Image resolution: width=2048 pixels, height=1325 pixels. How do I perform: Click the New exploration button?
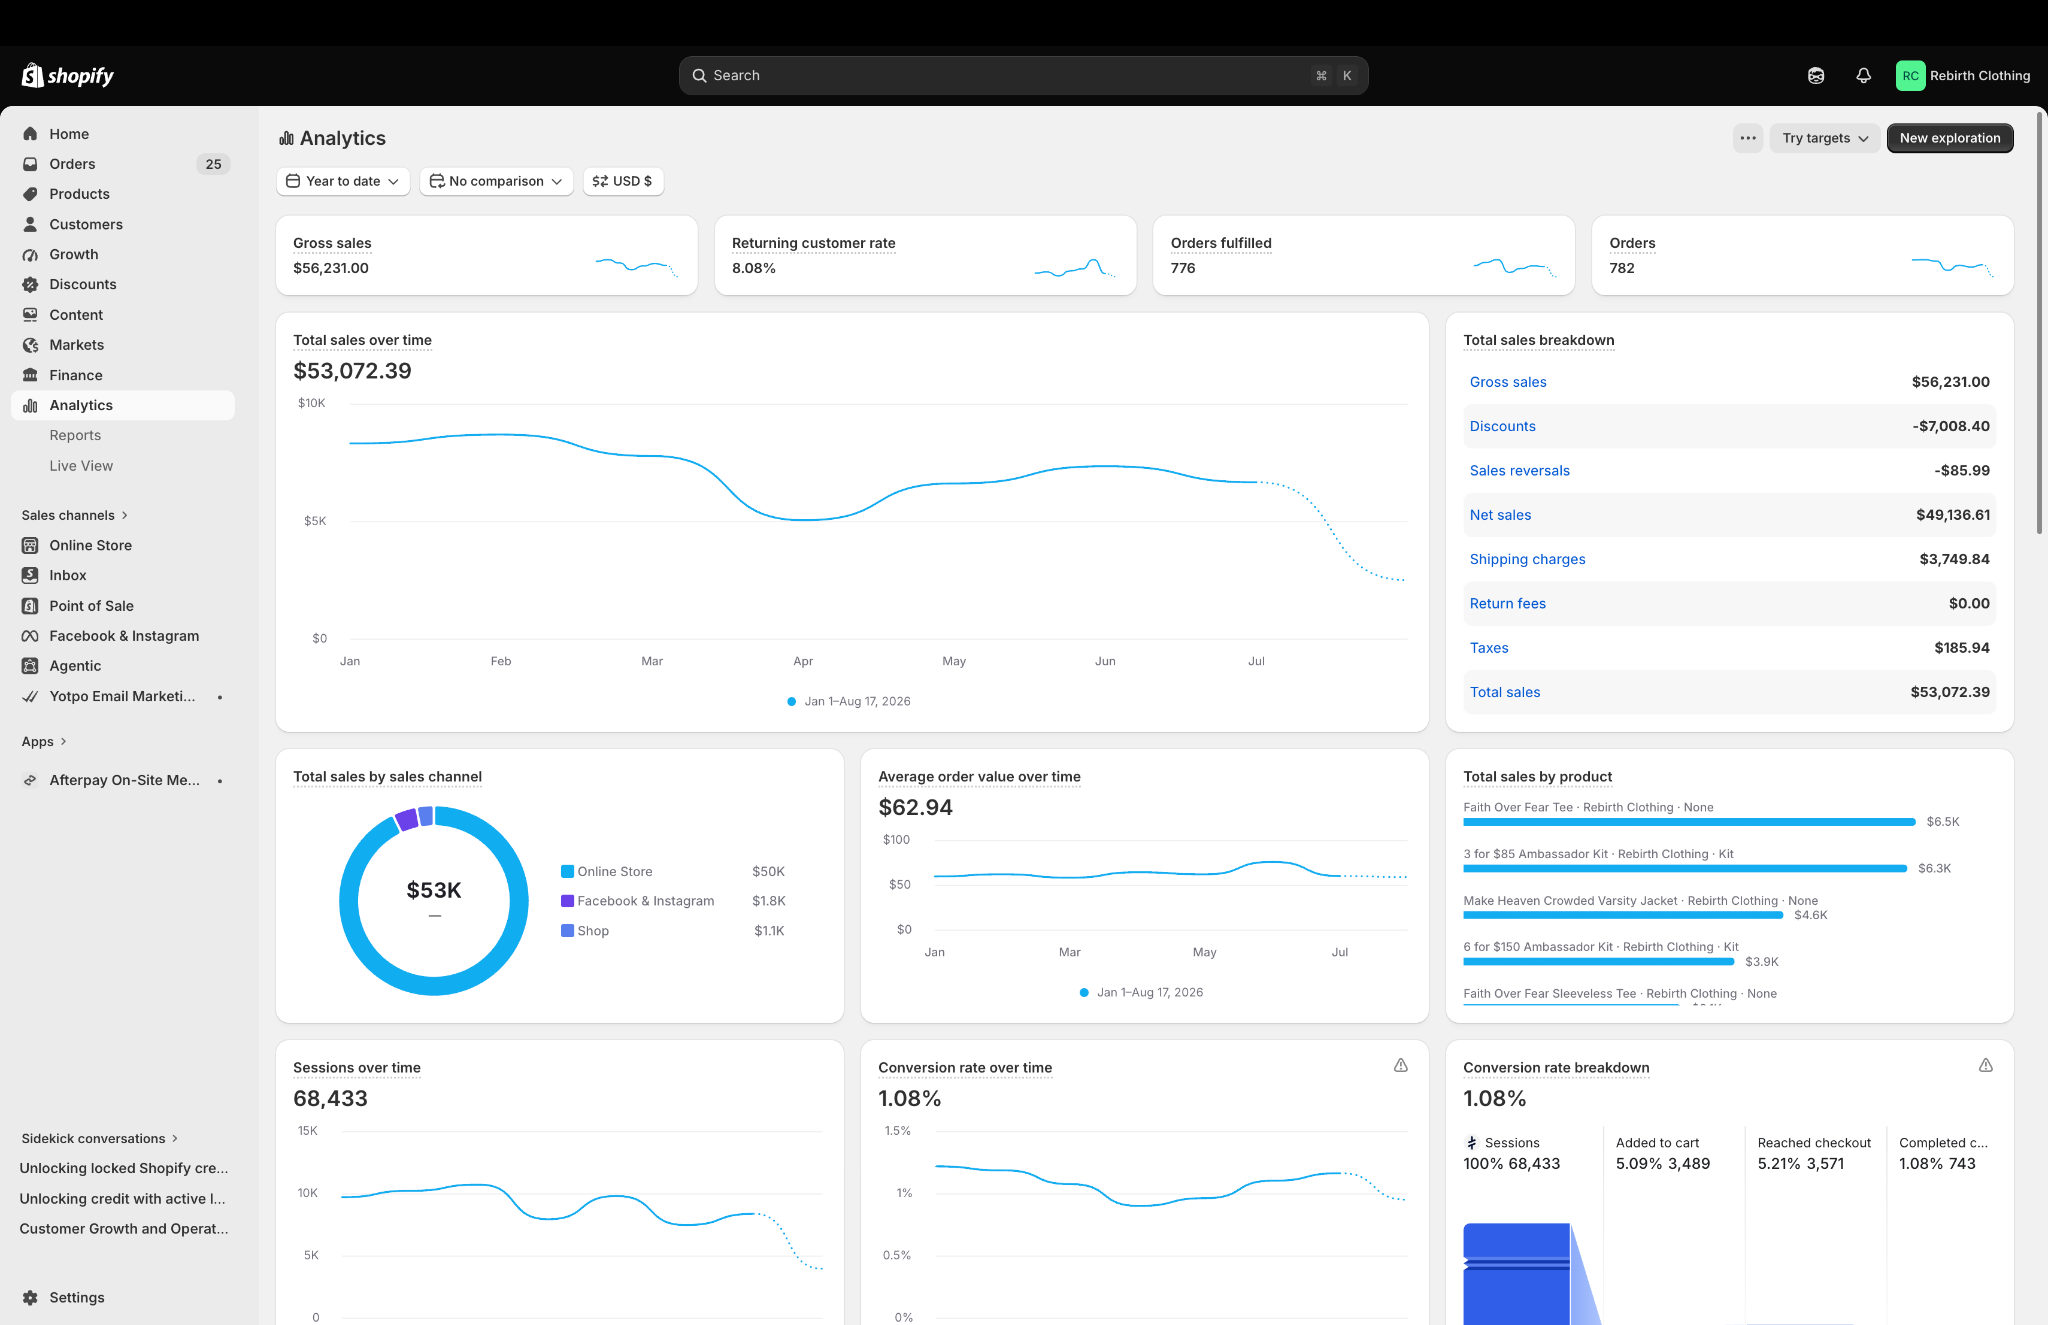pyautogui.click(x=1950, y=138)
